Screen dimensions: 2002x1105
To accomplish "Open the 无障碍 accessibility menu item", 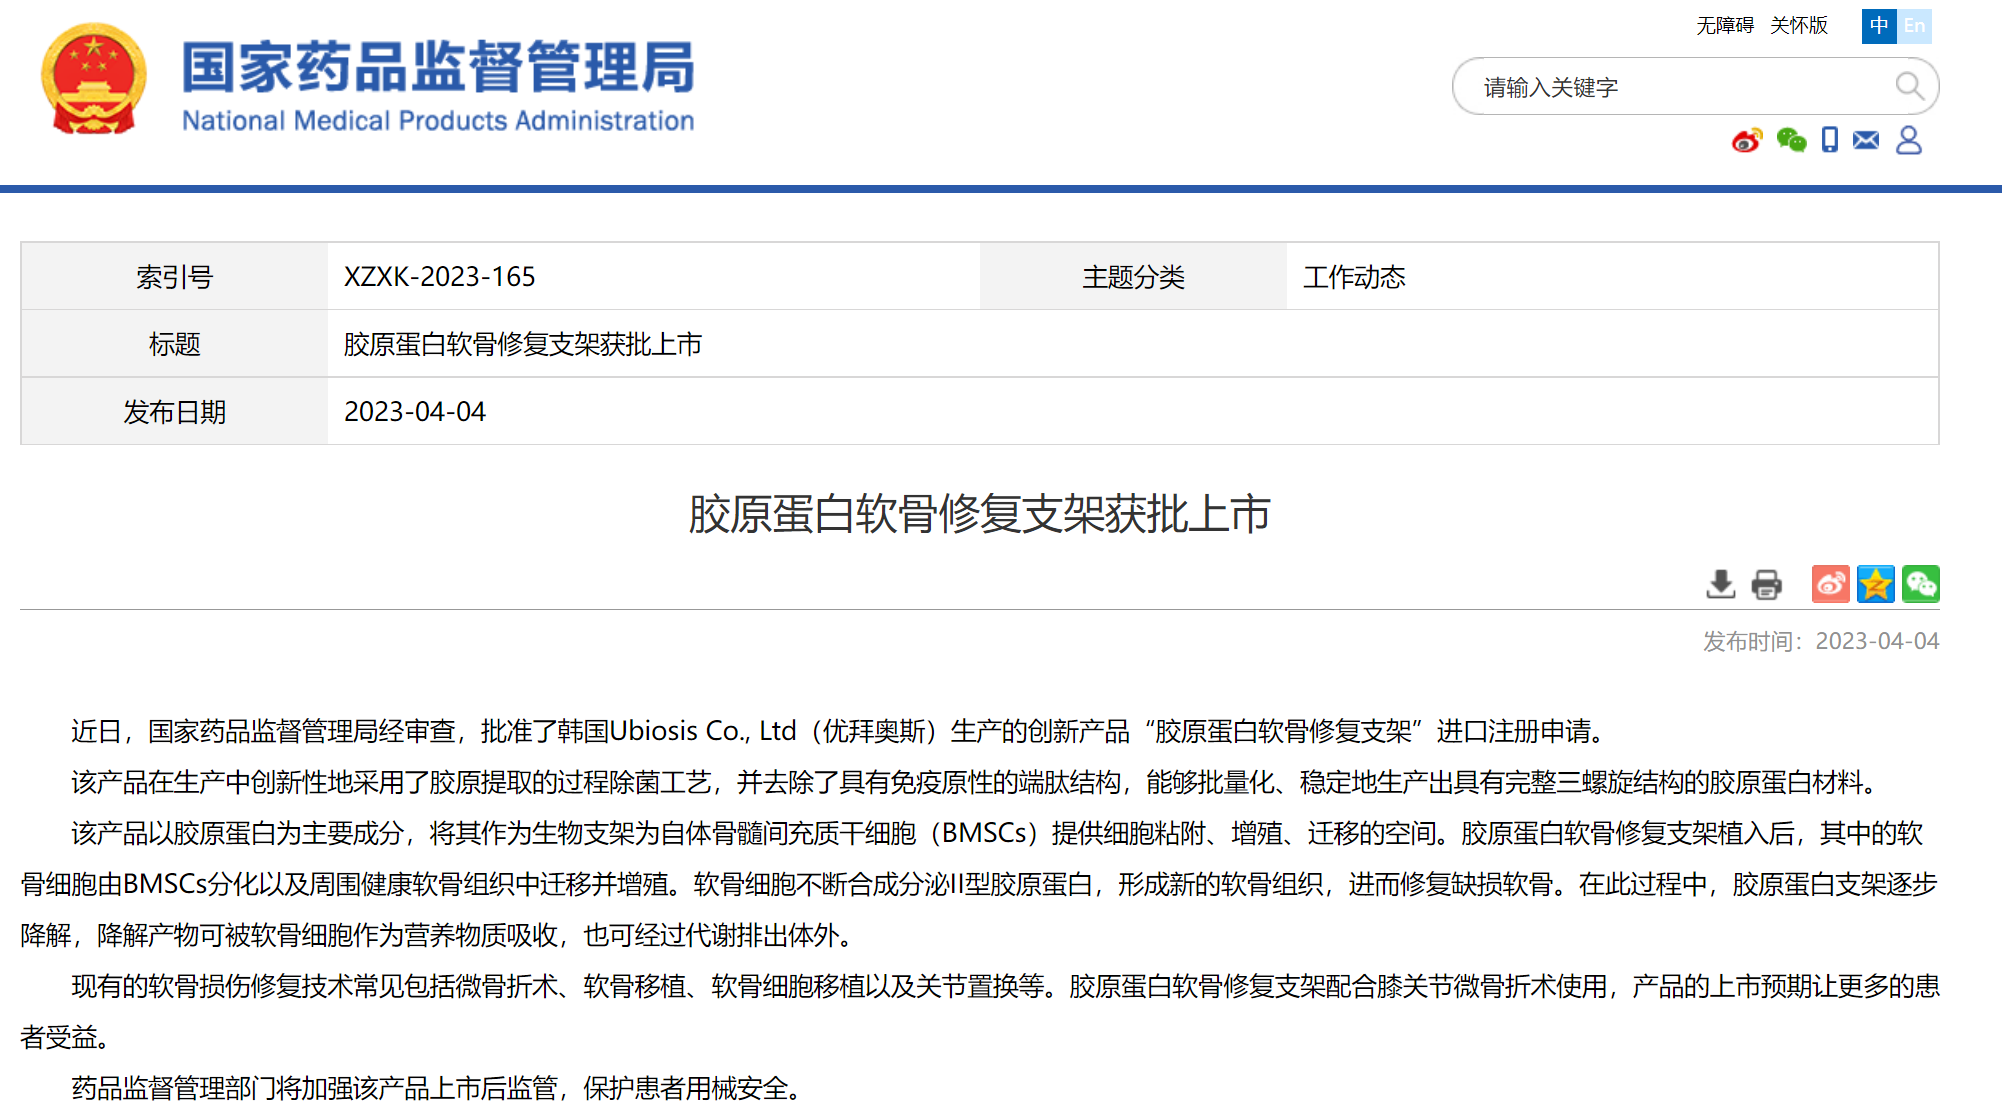I will (1724, 26).
